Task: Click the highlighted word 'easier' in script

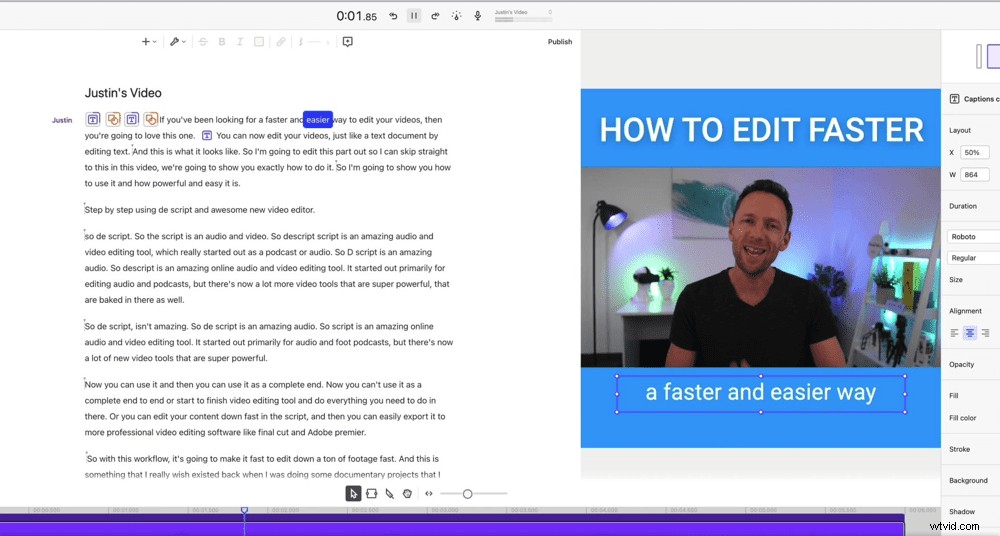Action: coord(318,119)
